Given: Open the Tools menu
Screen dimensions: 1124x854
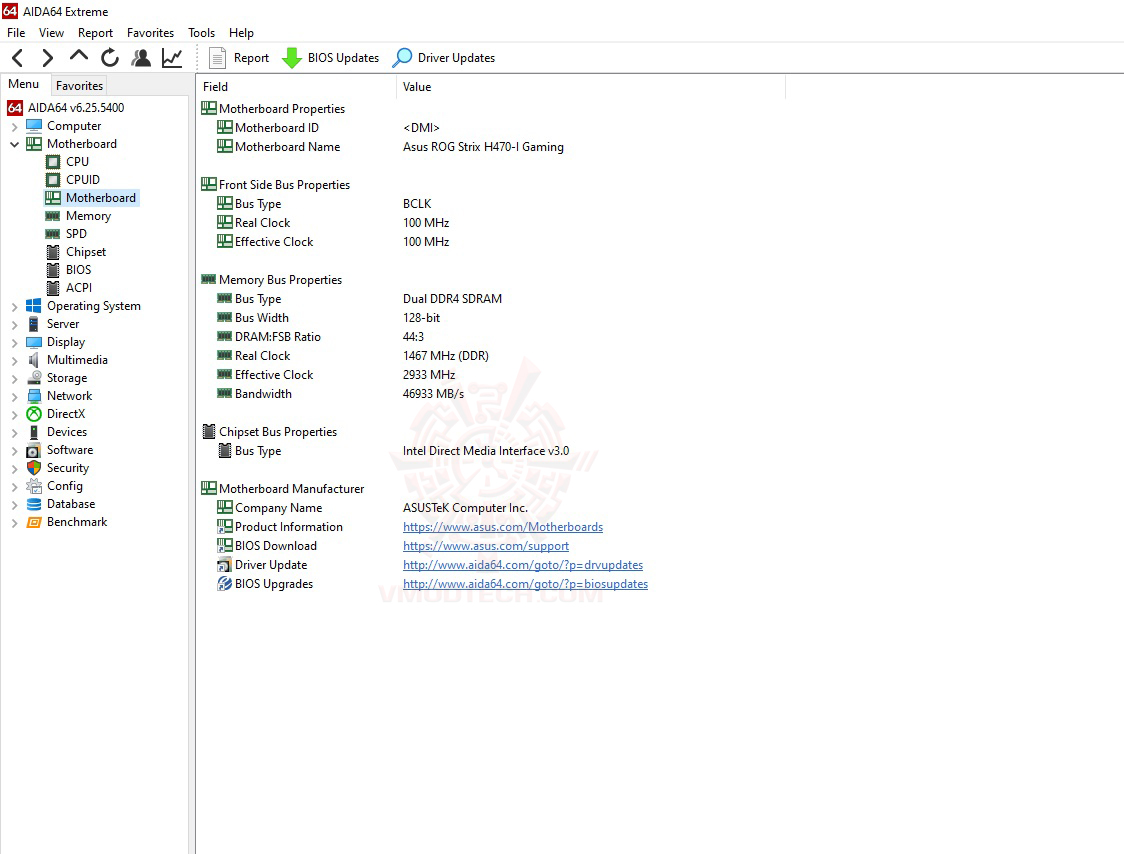Looking at the screenshot, I should click(201, 33).
